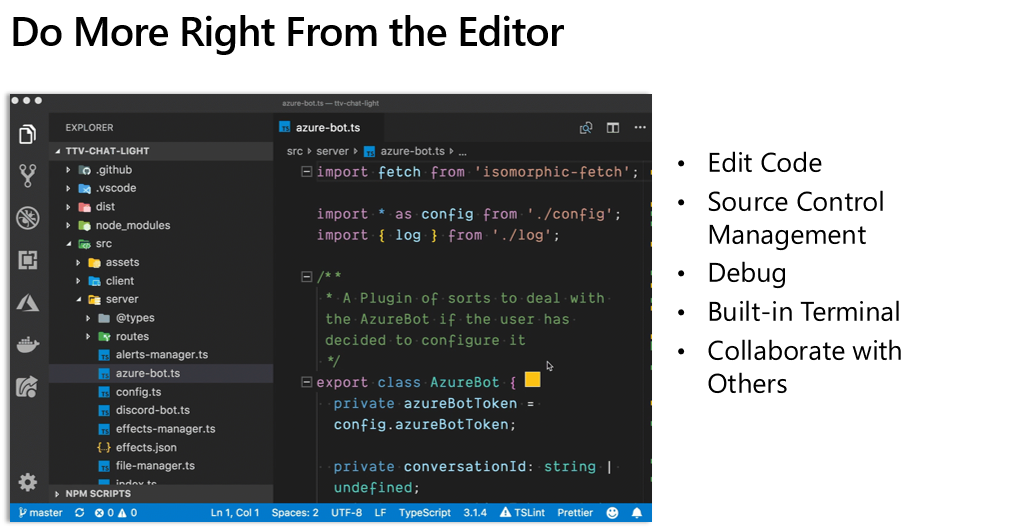Expand the node_modules folder

161,225
